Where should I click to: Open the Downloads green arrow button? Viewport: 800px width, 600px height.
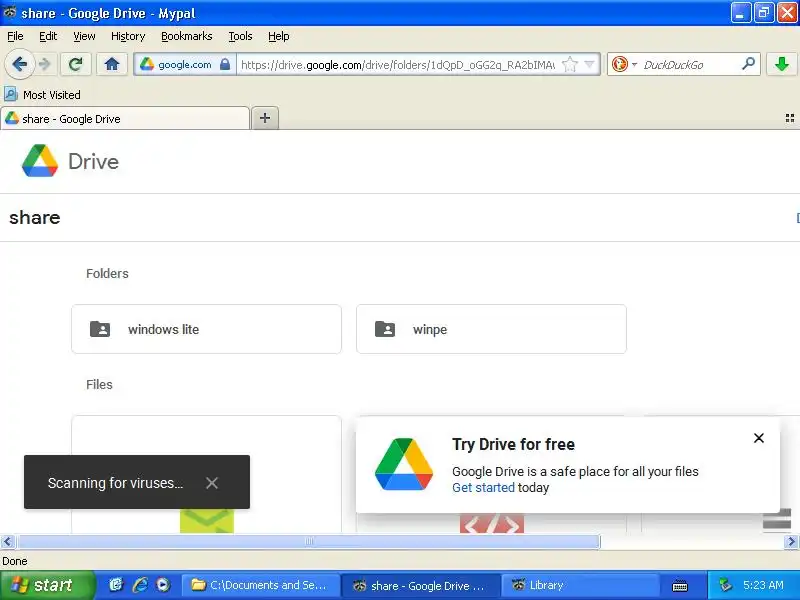[781, 64]
